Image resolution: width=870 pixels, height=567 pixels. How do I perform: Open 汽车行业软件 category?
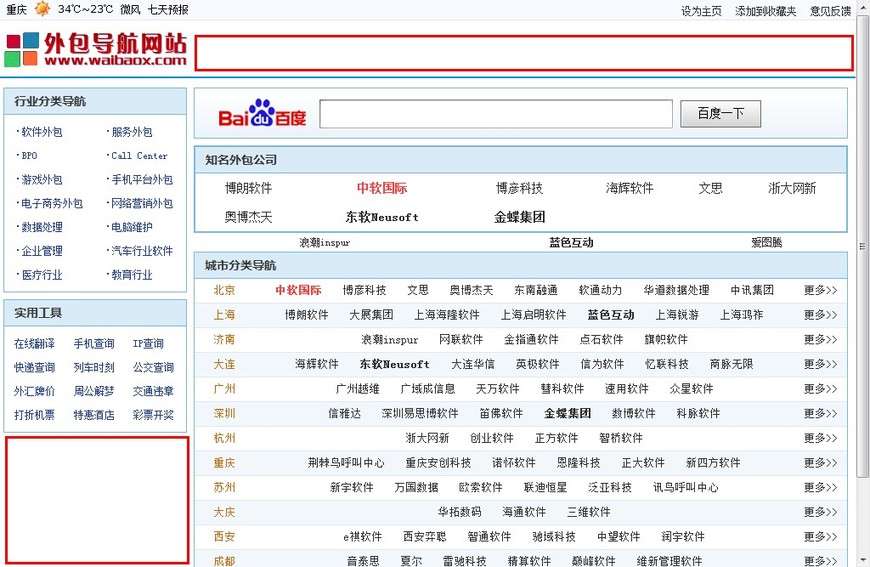[142, 251]
